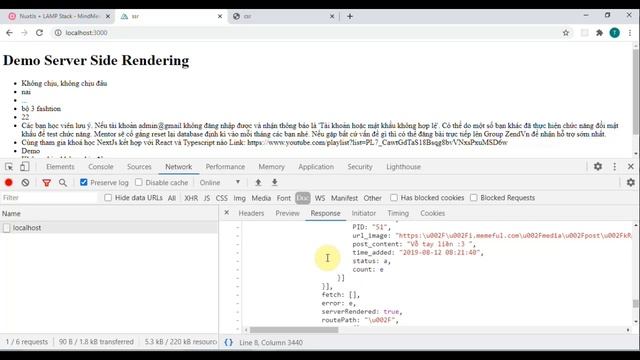Close the active ssr tab

[220, 16]
